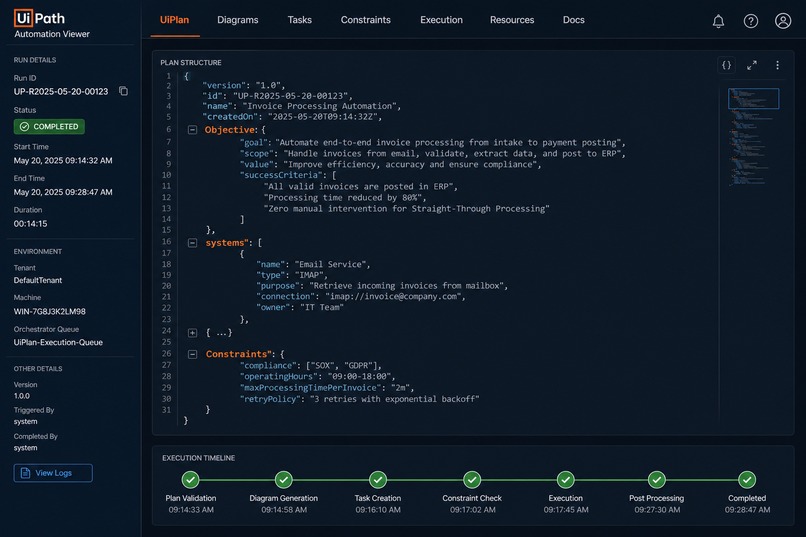The image size is (806, 537).
Task: Click the "successCriteria" key in code
Action: 282,175
